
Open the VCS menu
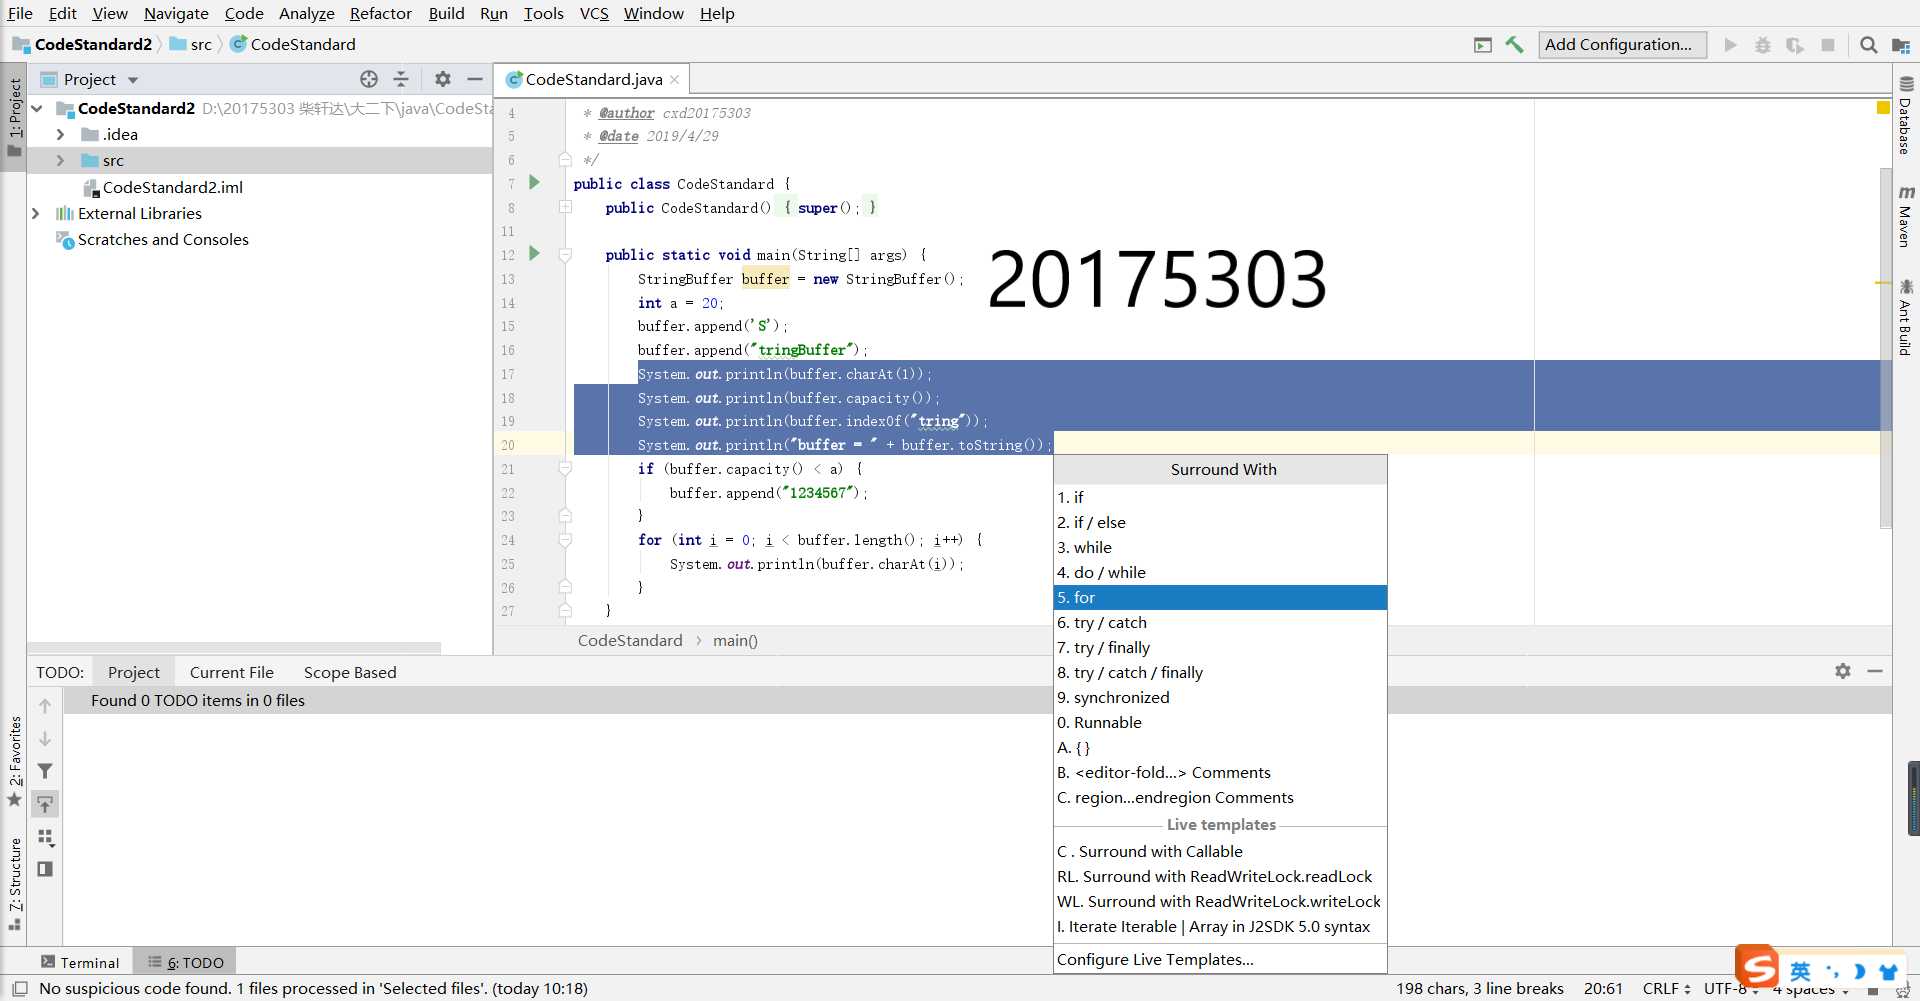click(594, 13)
